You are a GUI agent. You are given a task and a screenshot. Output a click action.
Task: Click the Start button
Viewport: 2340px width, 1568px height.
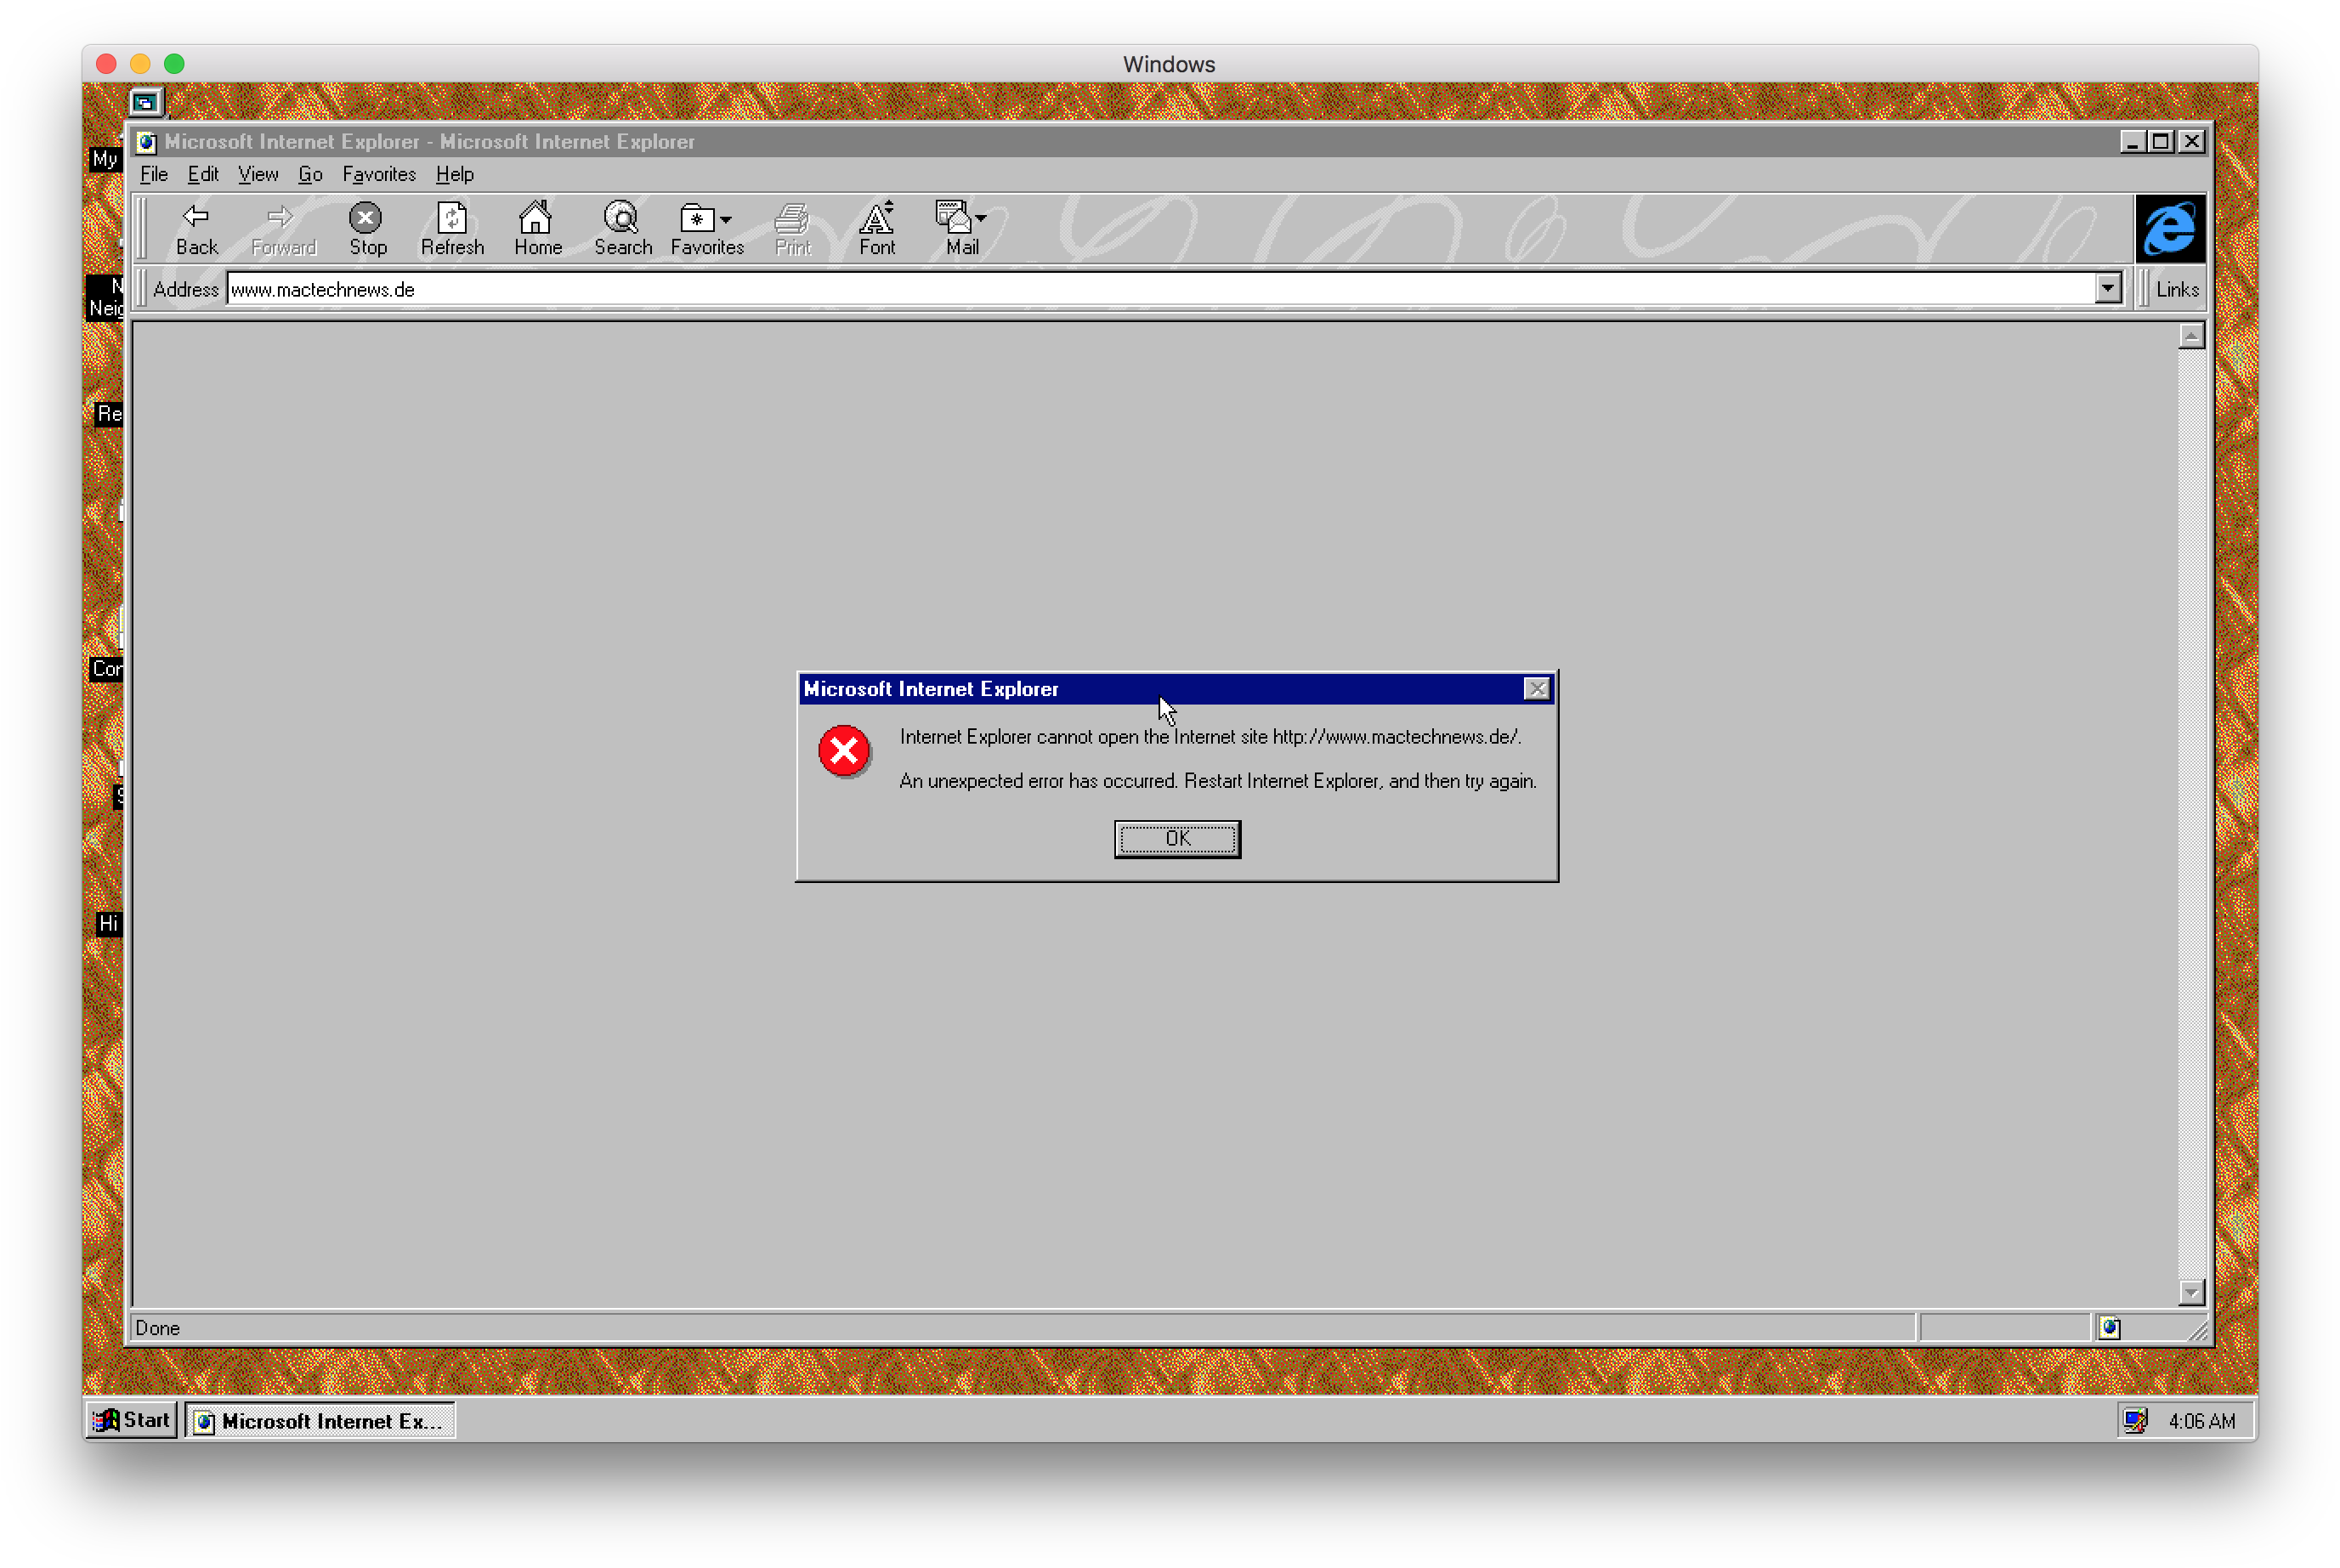tap(132, 1420)
